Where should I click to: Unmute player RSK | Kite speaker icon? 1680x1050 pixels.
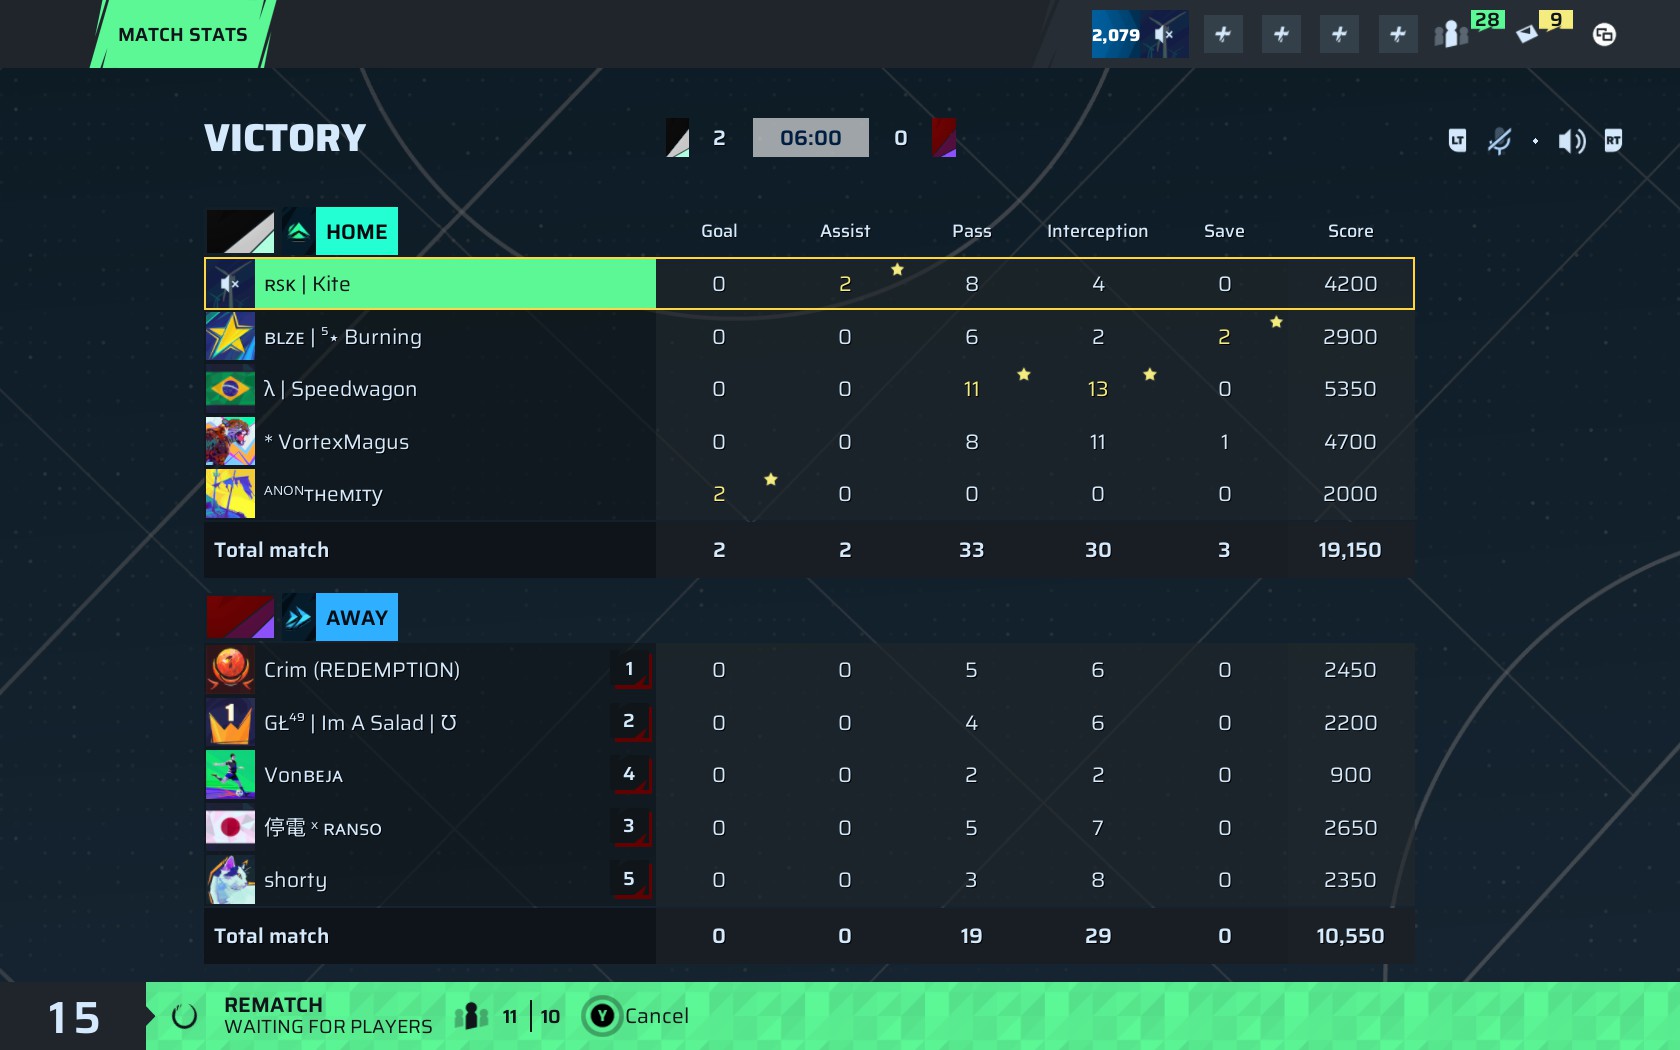pyautogui.click(x=230, y=284)
